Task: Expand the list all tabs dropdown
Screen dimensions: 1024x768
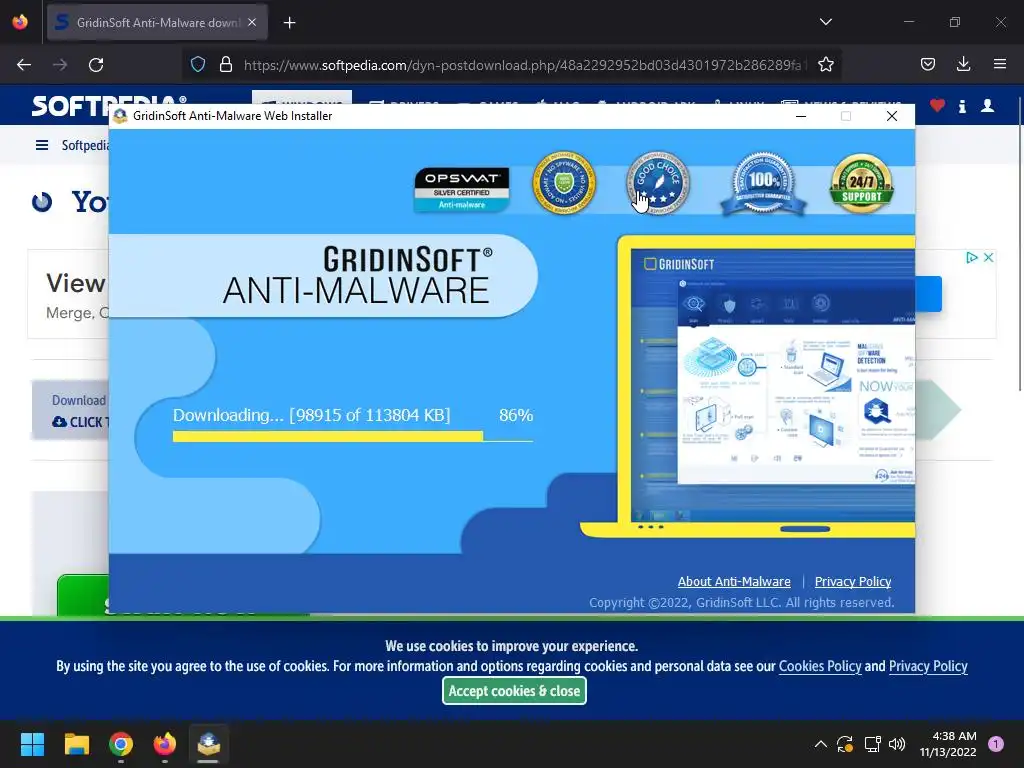Action: [x=825, y=22]
